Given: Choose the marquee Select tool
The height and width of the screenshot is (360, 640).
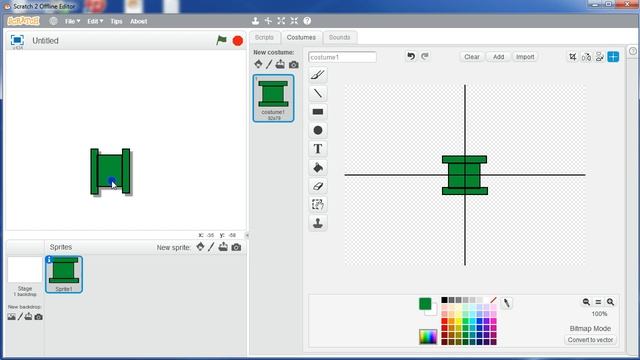Looking at the screenshot, I should click(318, 204).
